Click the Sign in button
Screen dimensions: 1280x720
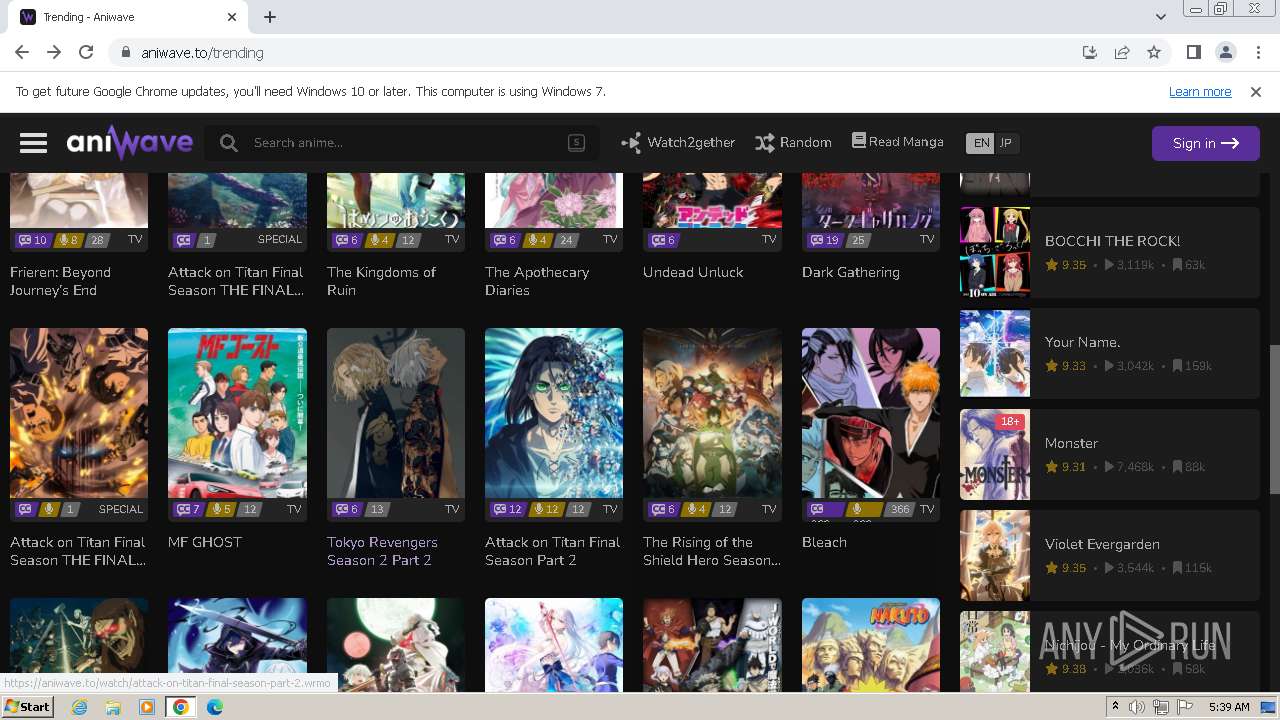pos(1205,143)
